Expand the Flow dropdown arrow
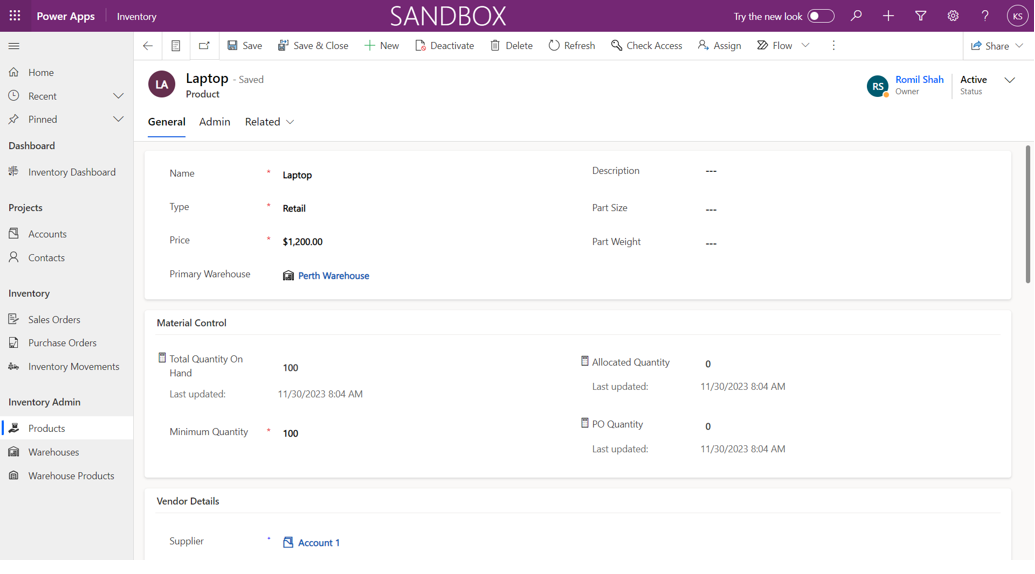 806,46
